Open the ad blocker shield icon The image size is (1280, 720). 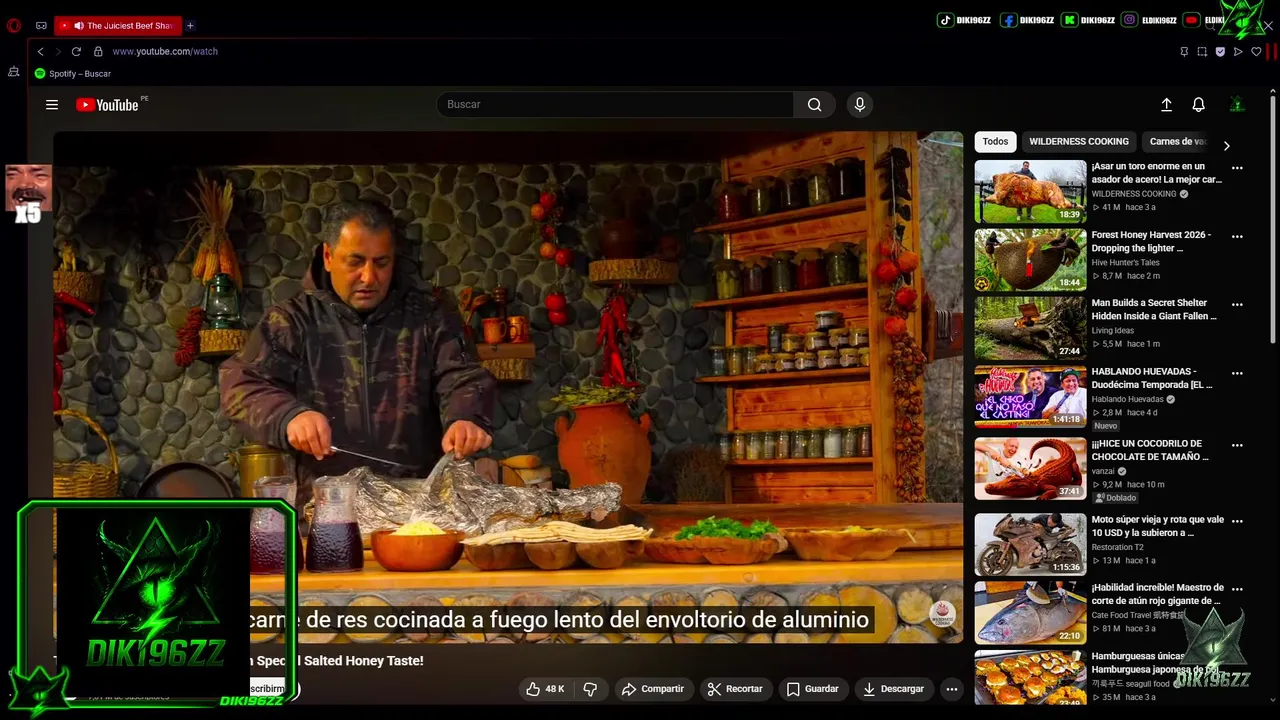point(1220,51)
